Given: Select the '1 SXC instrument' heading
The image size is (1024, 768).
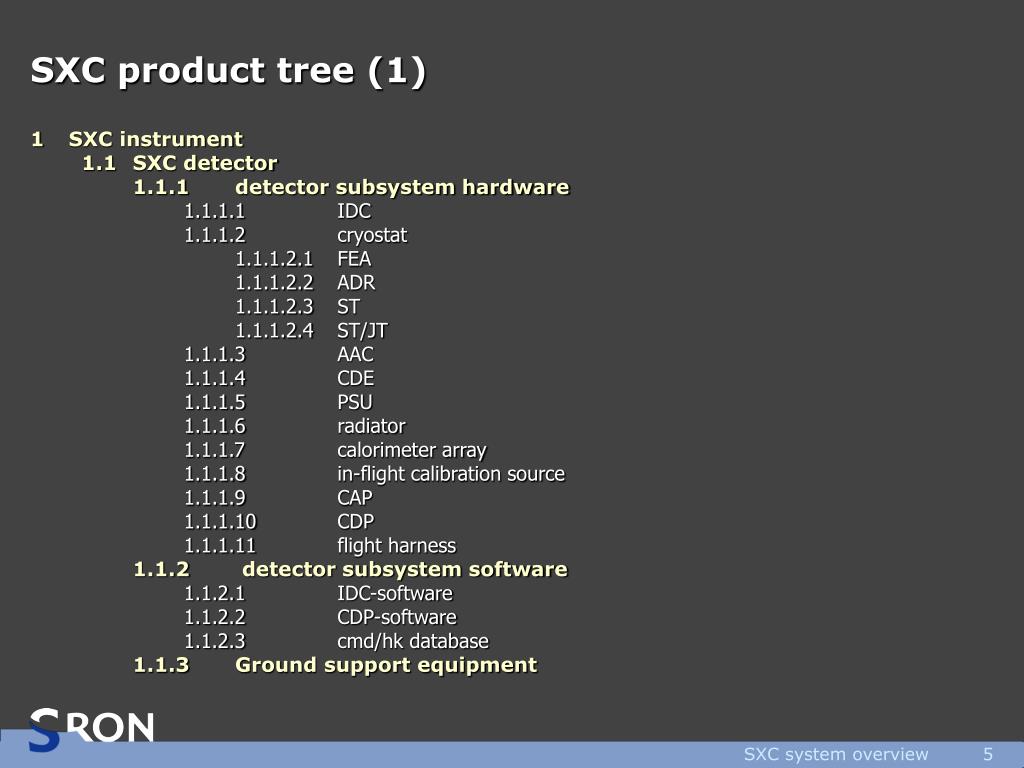Looking at the screenshot, I should coord(137,139).
